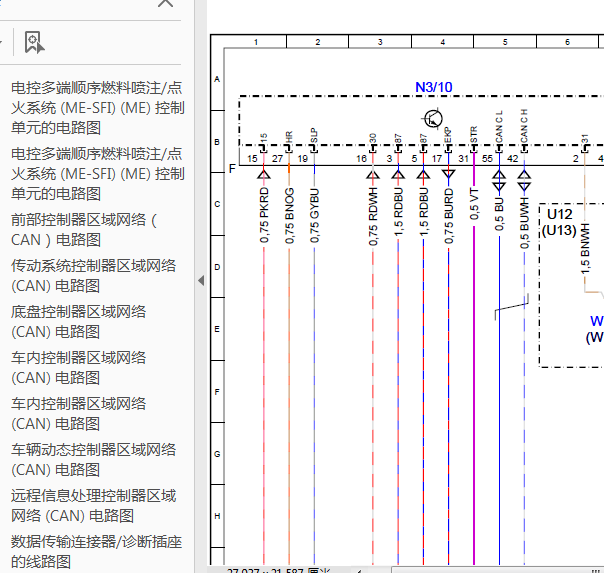This screenshot has width=604, height=573.
Task: Open 前部控制器区域网络 (CAN) 电路图 bookmark
Action: tap(84, 230)
